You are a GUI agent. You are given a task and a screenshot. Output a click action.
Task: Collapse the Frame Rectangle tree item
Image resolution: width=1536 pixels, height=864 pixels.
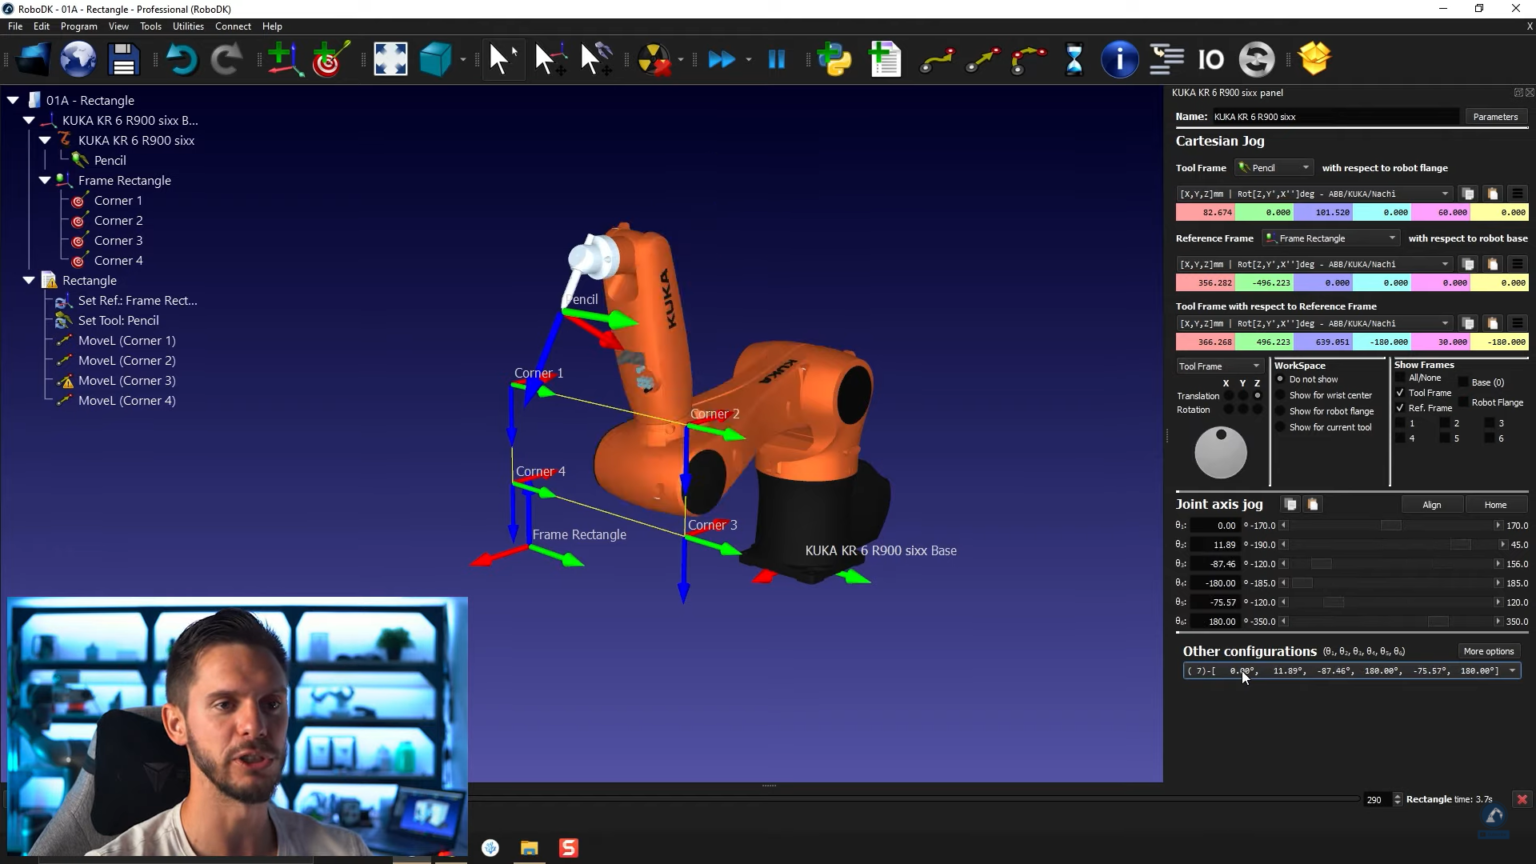click(x=44, y=180)
